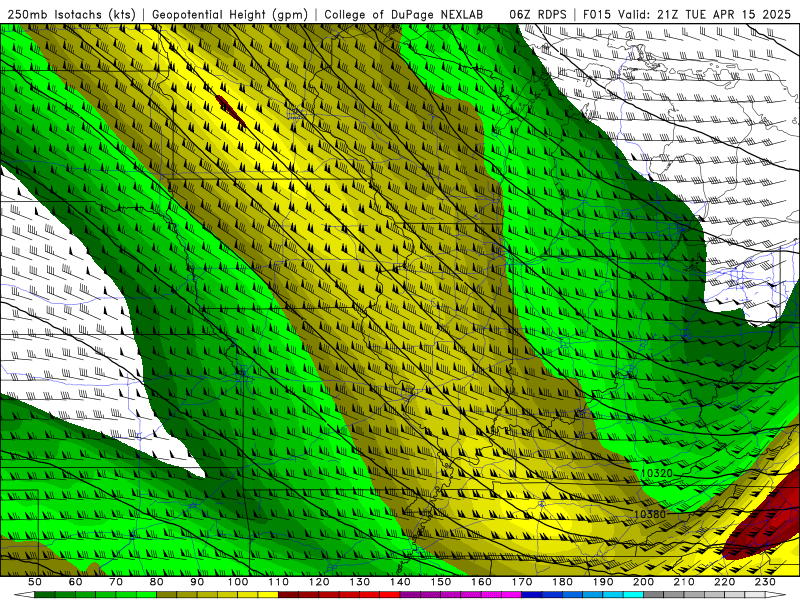Pick the dark gray swatch starting at 200
This screenshot has height=600, width=800.
tap(654, 594)
